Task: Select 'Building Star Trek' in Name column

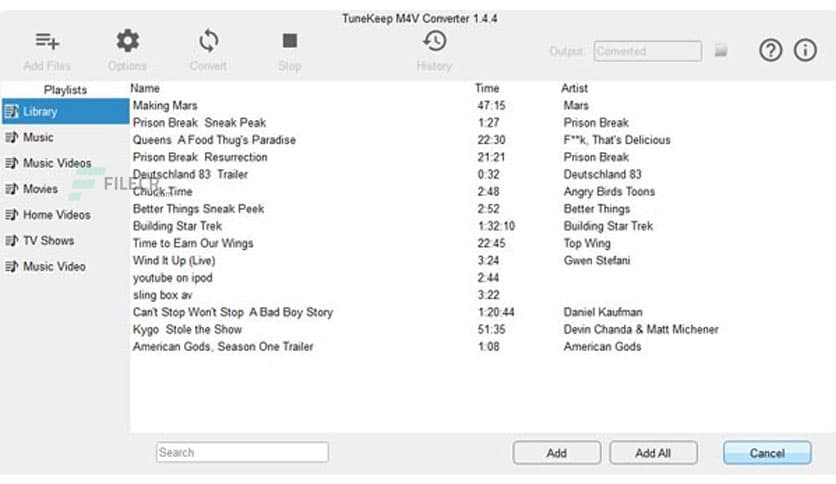Action: tap(178, 226)
